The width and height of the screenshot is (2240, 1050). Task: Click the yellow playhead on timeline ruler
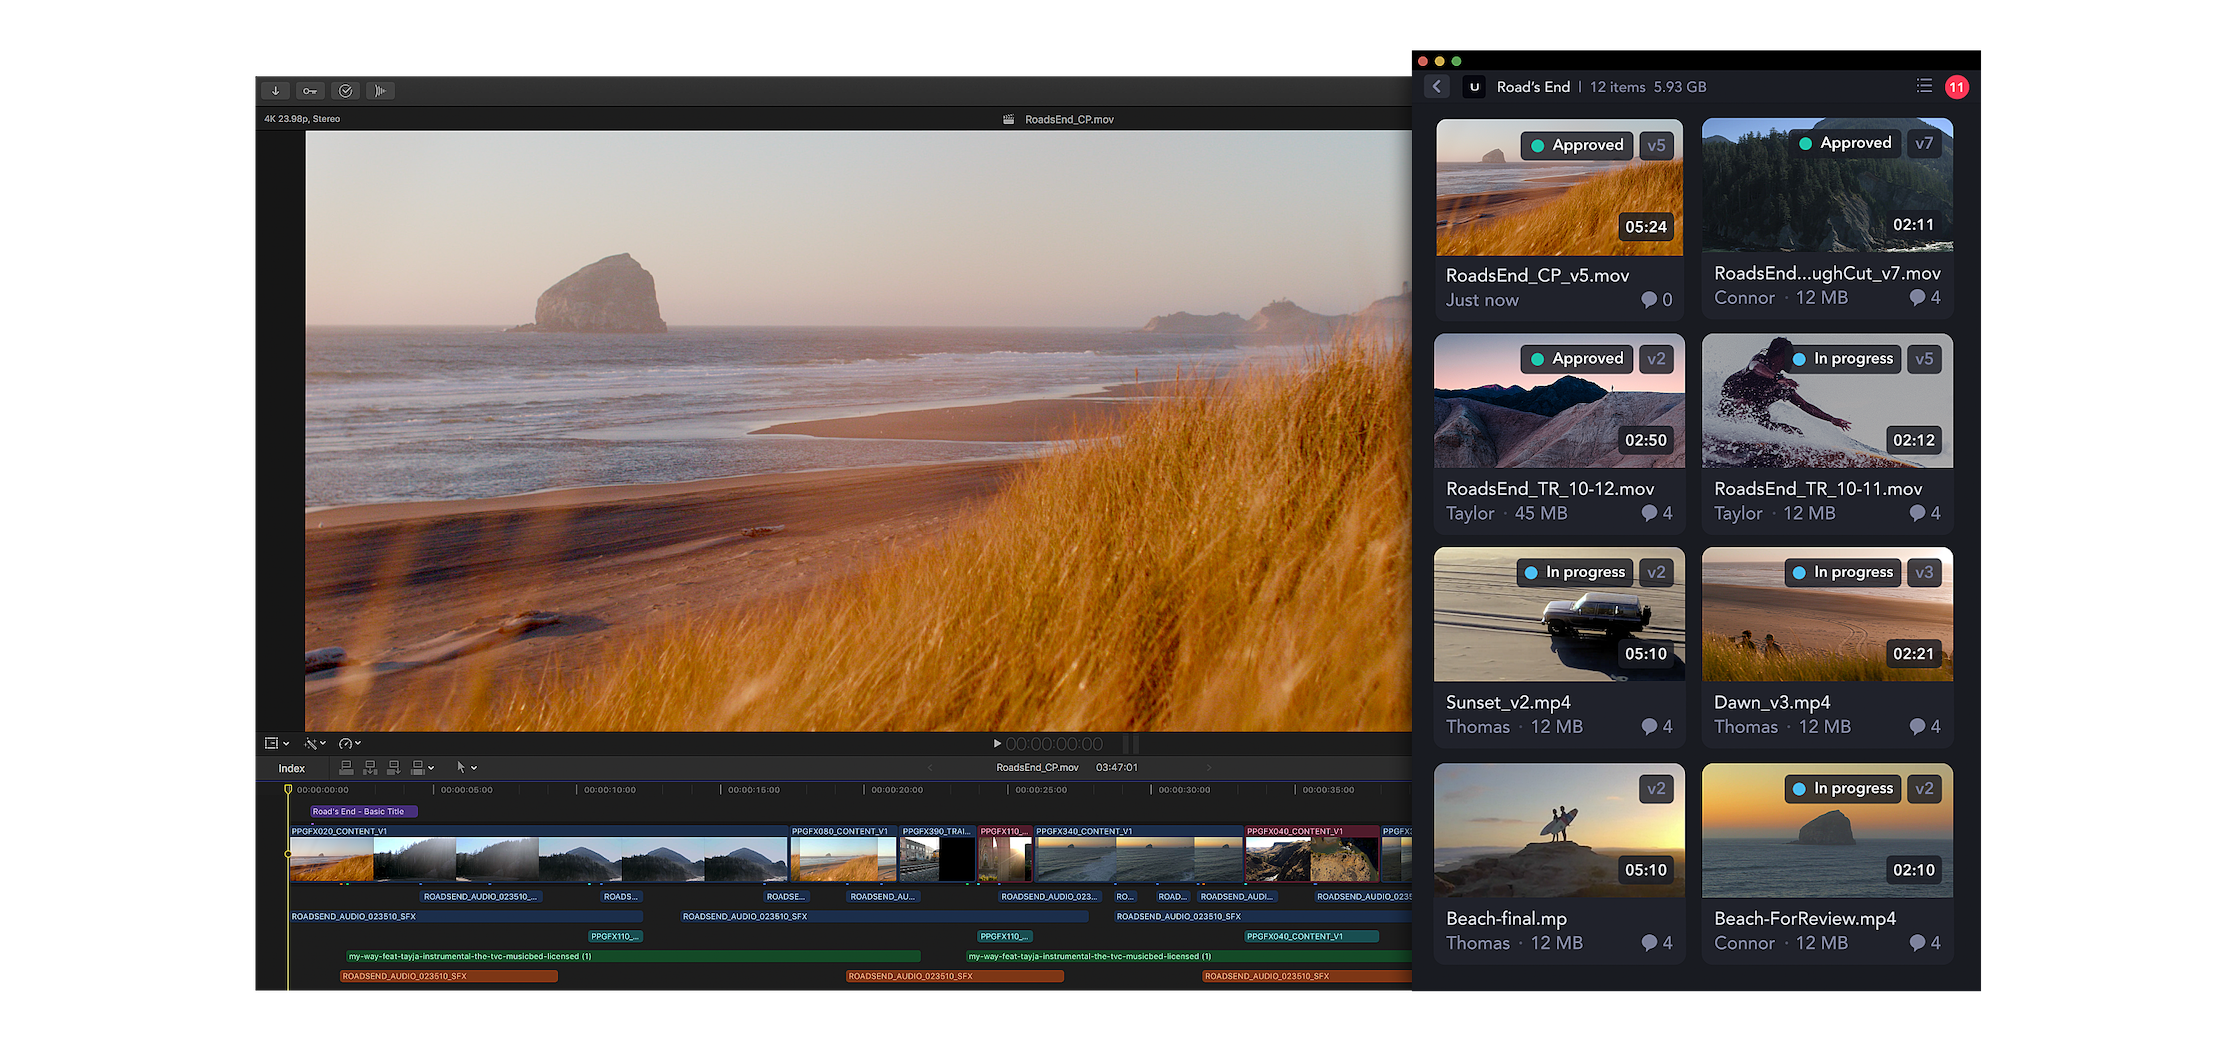[288, 790]
